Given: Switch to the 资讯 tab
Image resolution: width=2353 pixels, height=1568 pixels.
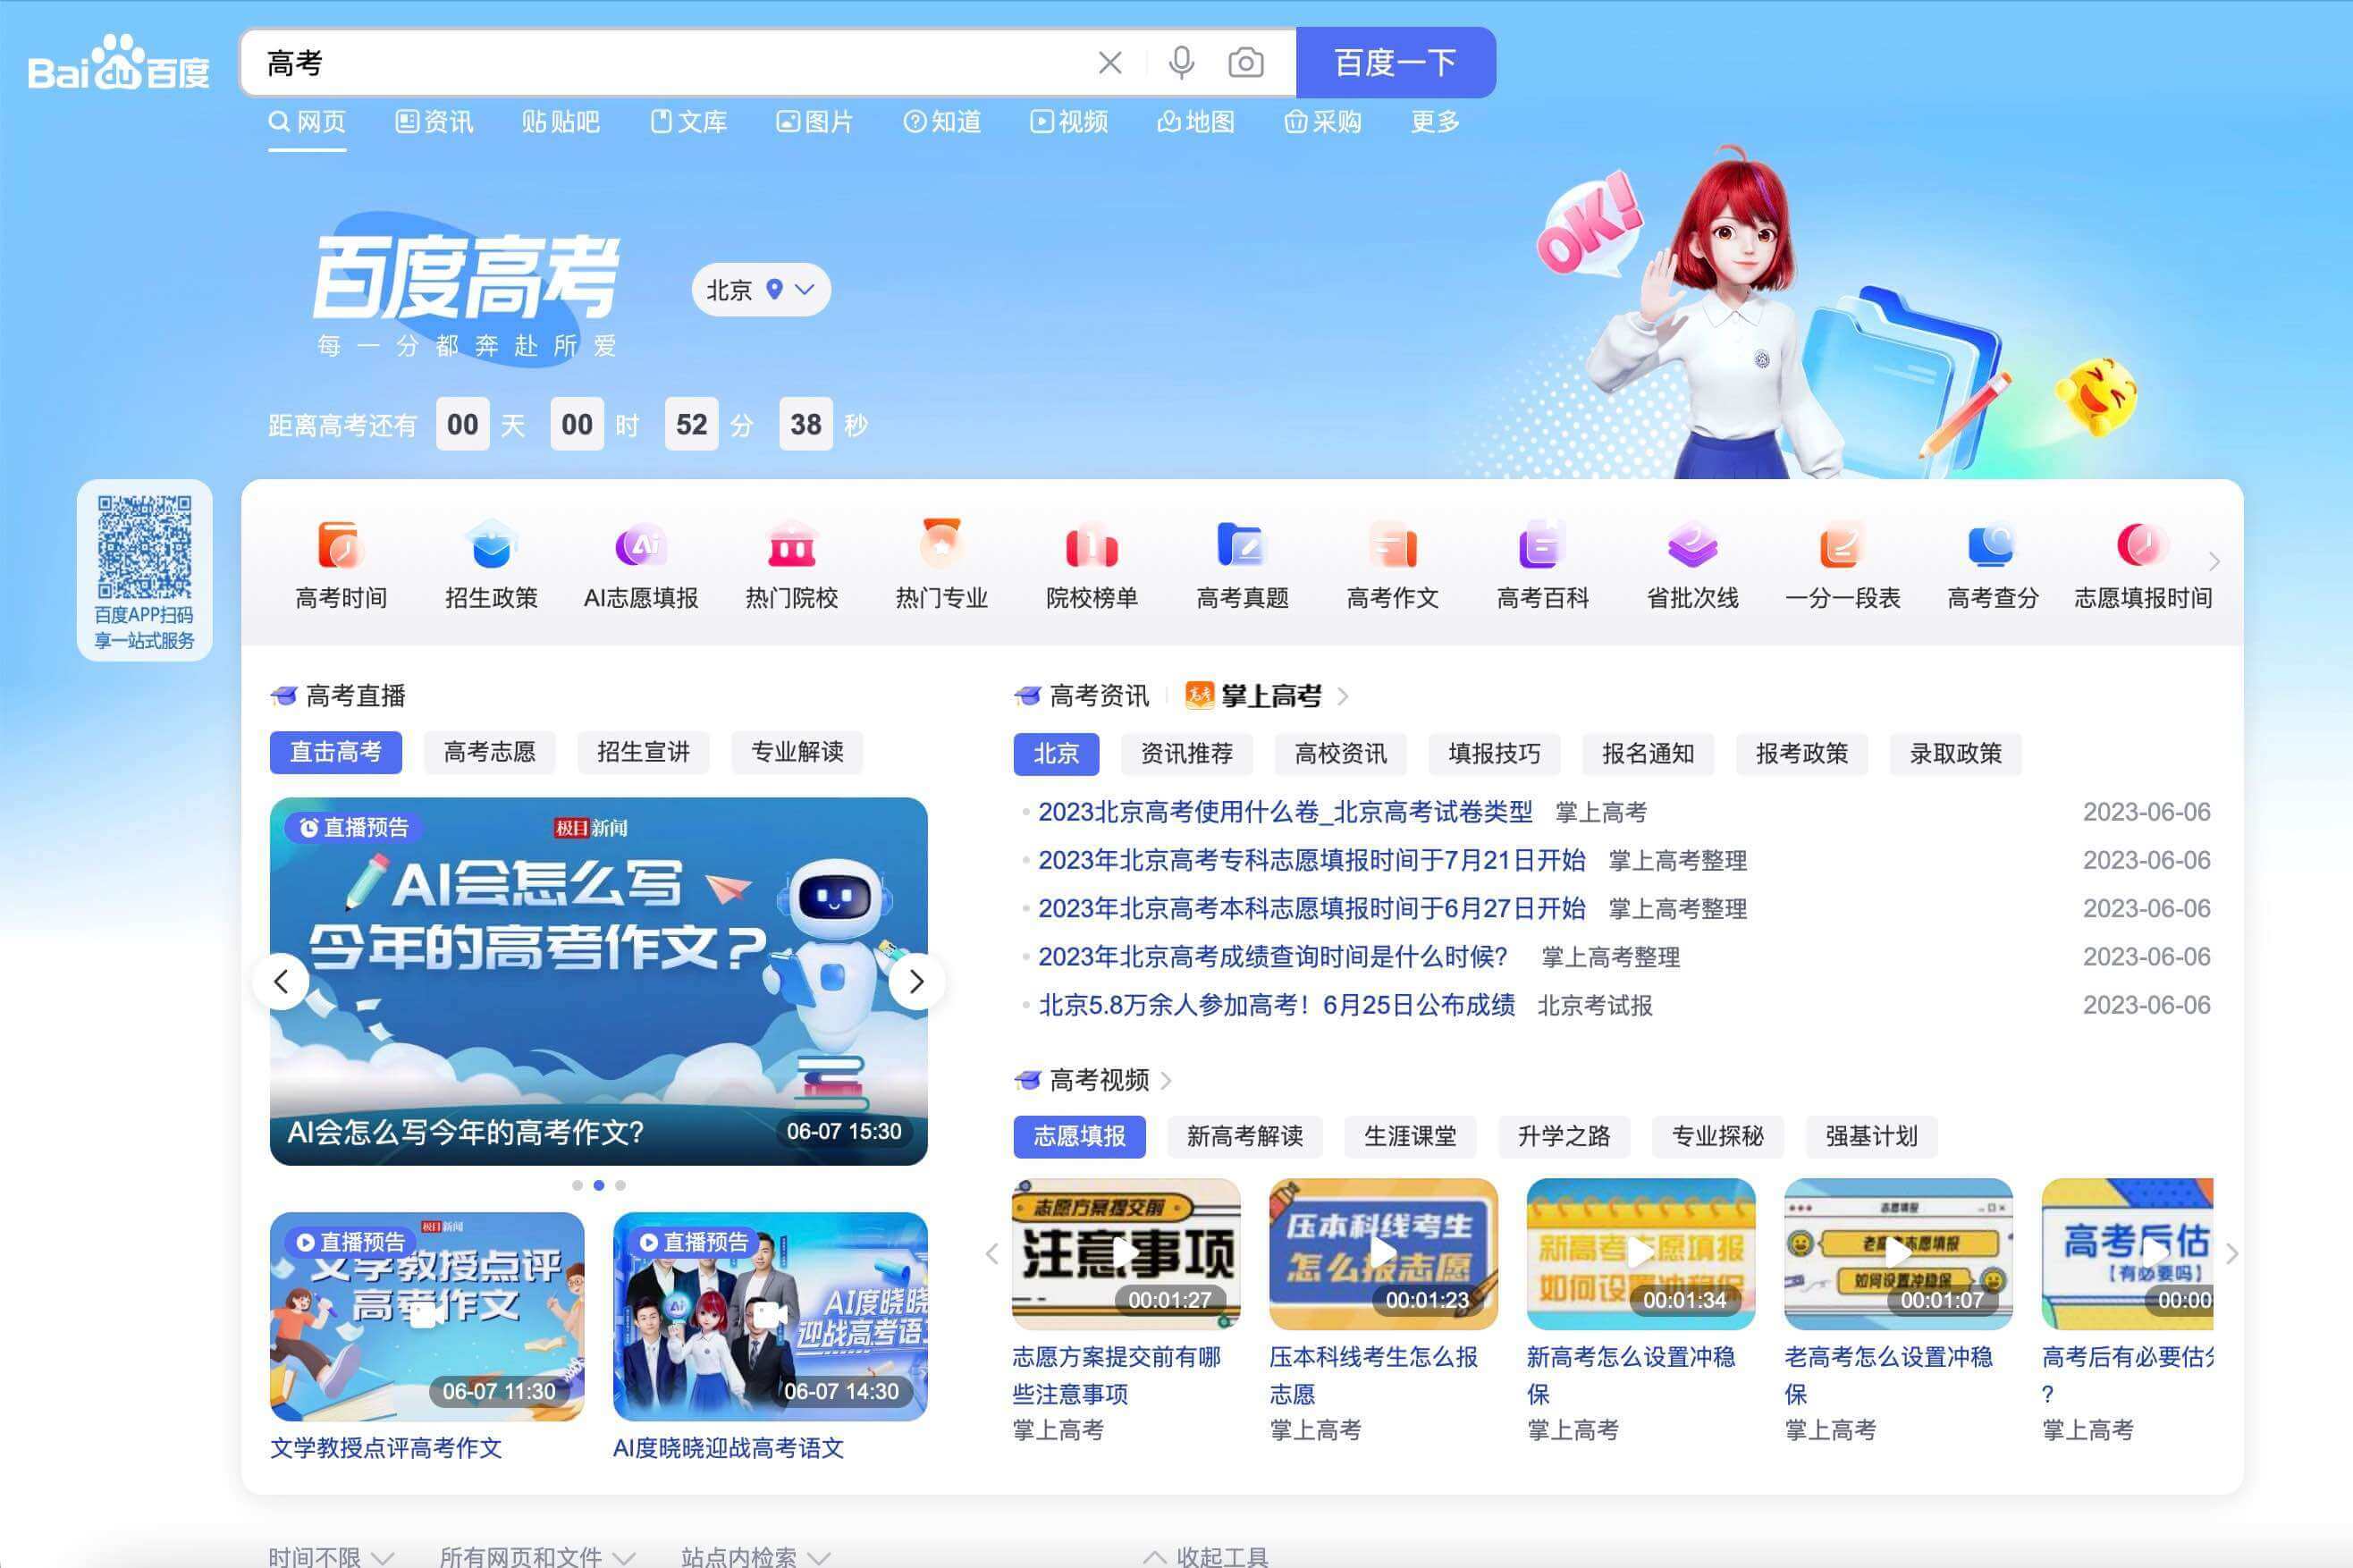Looking at the screenshot, I should (434, 122).
